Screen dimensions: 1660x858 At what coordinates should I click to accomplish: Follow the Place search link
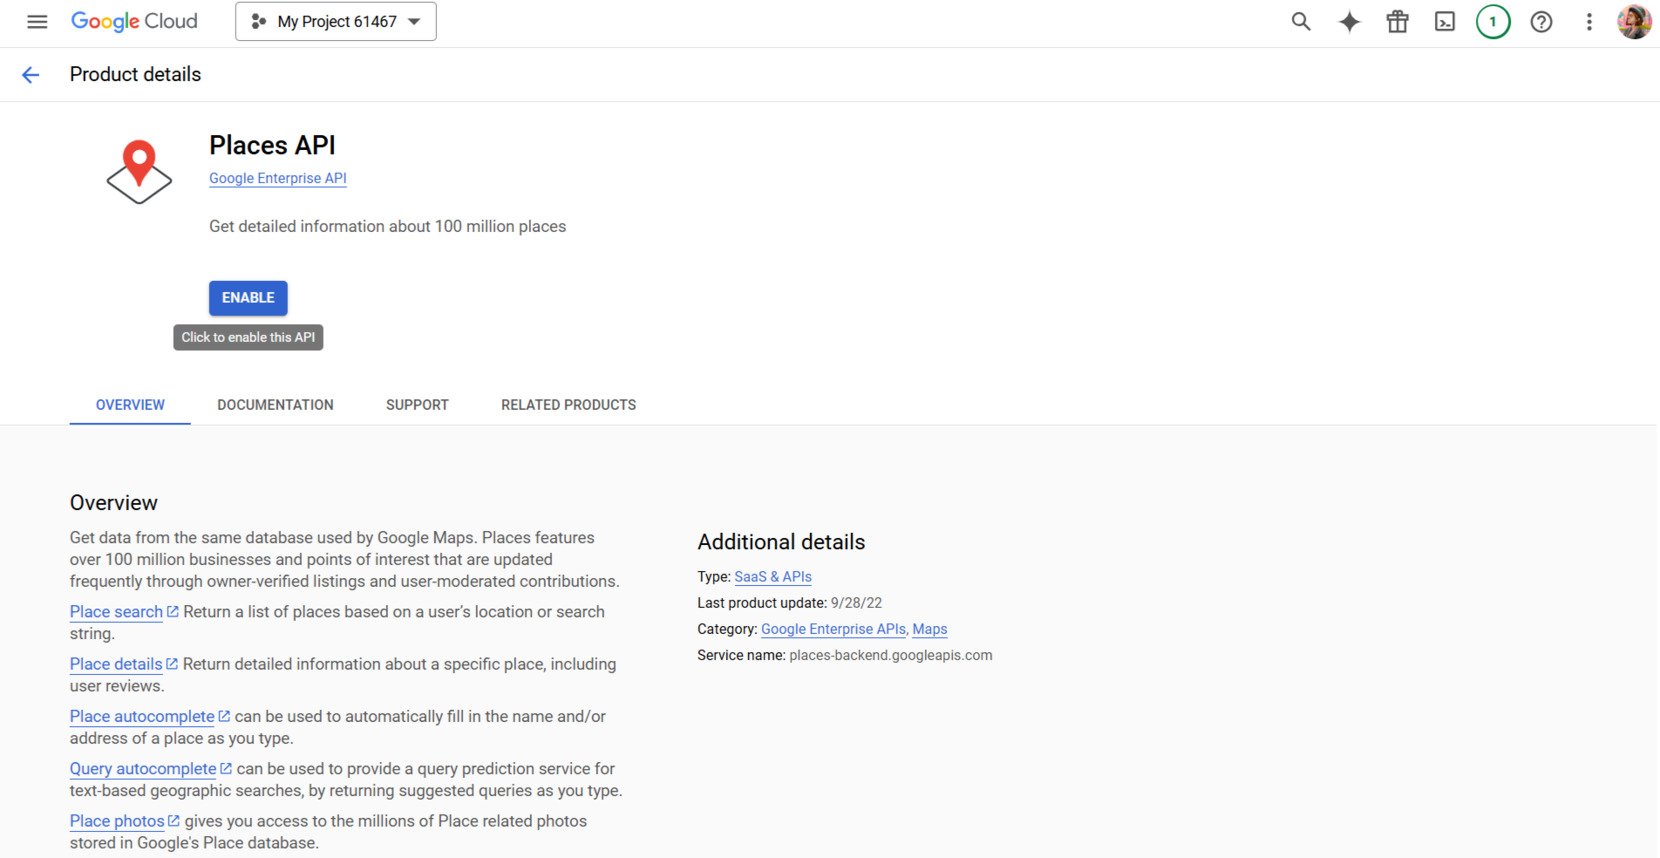click(x=116, y=612)
